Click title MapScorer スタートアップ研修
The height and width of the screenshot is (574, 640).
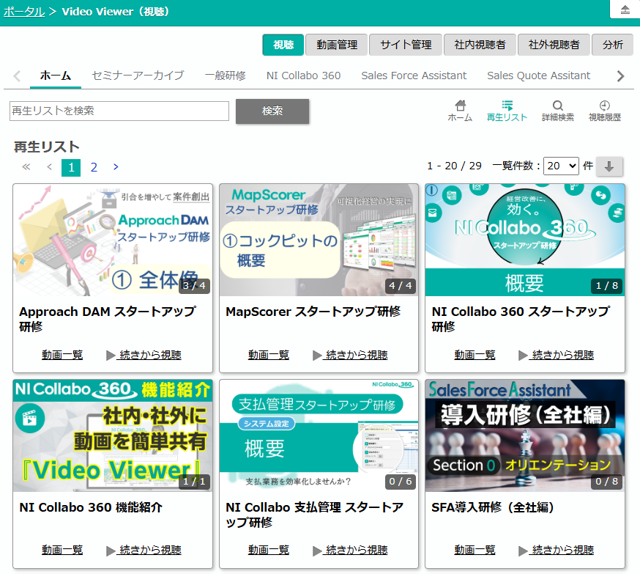tap(313, 311)
